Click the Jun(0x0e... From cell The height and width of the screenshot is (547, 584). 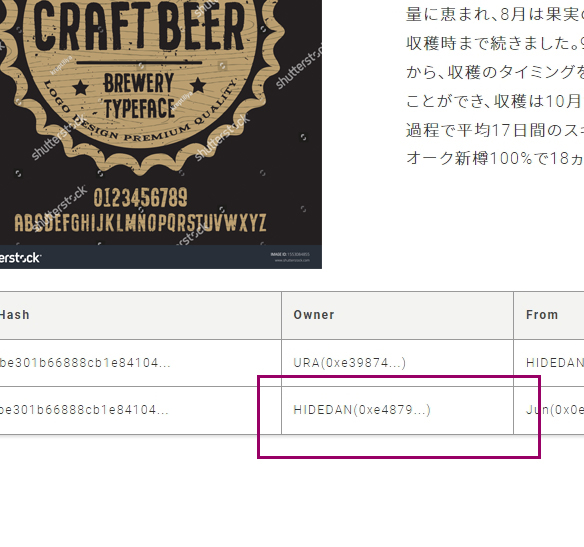coord(549,410)
